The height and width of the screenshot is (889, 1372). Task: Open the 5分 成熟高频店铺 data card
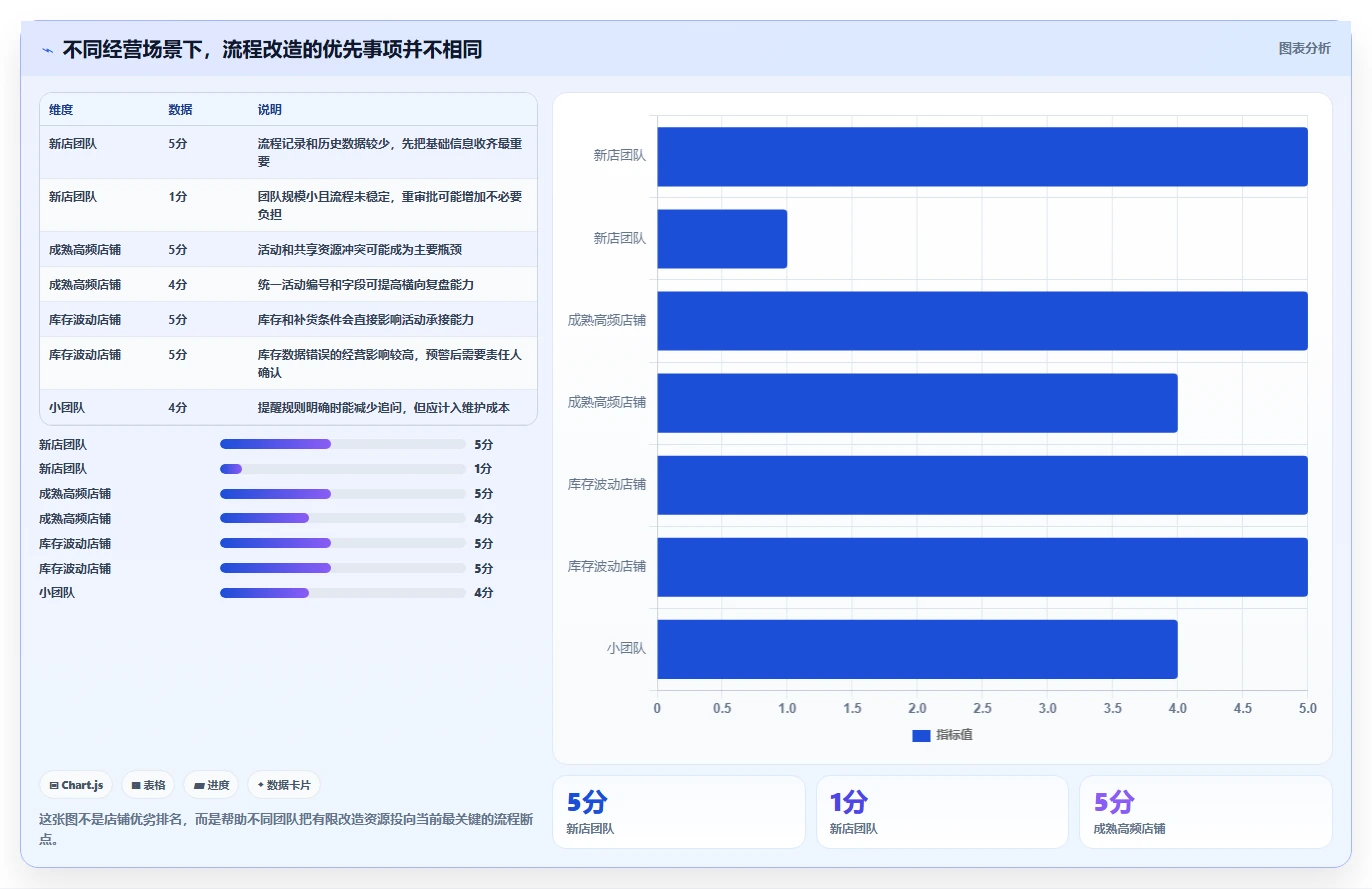click(x=1206, y=812)
